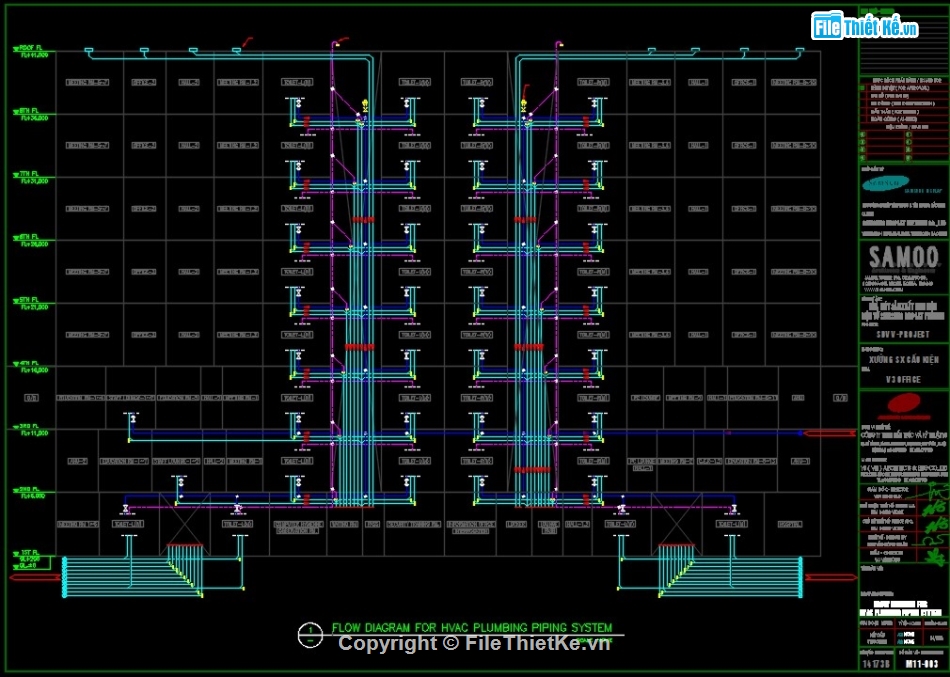Click the SOVV-PROJECT label in the title block
950x677 pixels.
902,333
